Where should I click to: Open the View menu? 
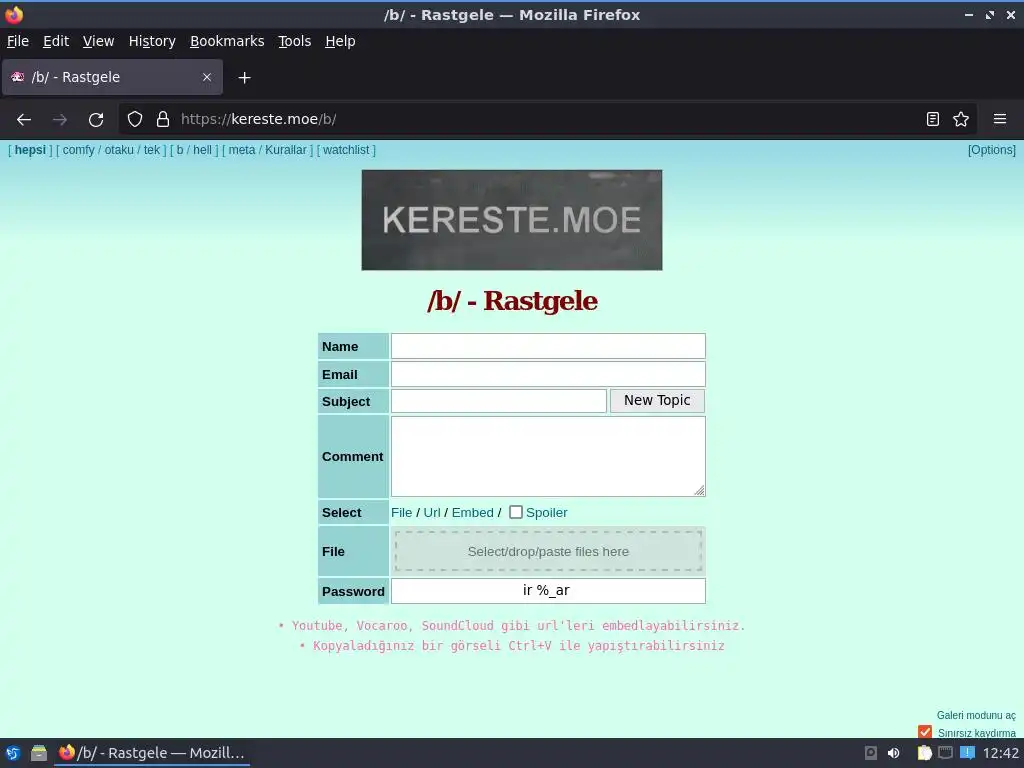(x=99, y=41)
